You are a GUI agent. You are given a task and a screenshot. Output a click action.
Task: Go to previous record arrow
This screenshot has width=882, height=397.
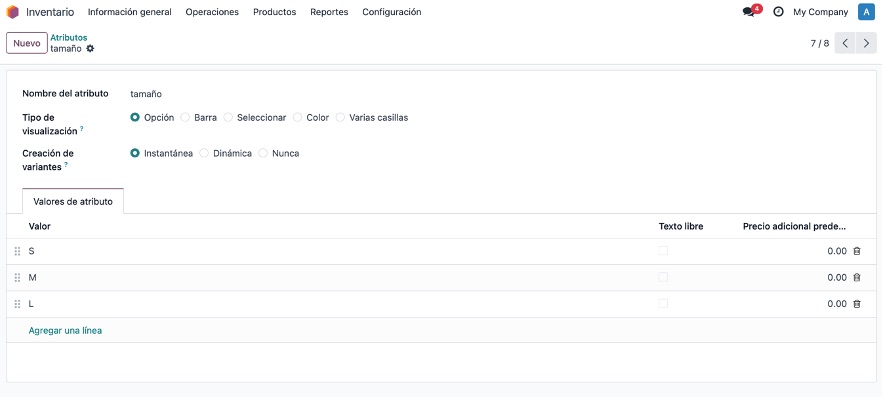click(845, 43)
